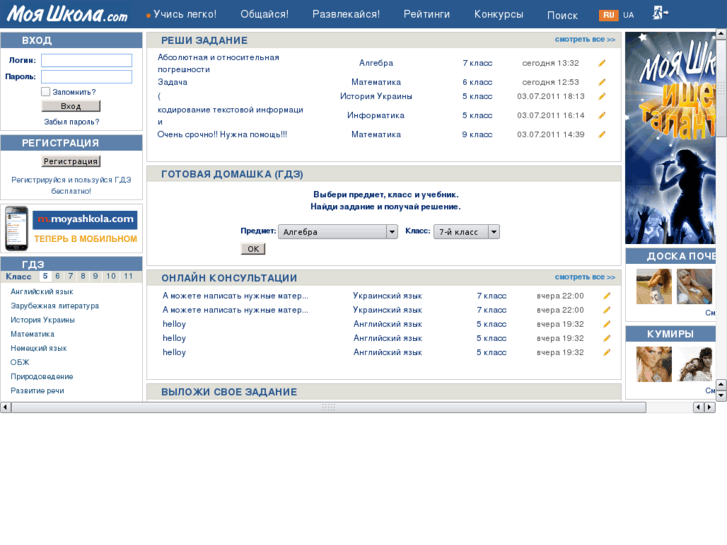The height and width of the screenshot is (545, 727).
Task: Click pencil icon for Задача row
Action: pyautogui.click(x=602, y=82)
